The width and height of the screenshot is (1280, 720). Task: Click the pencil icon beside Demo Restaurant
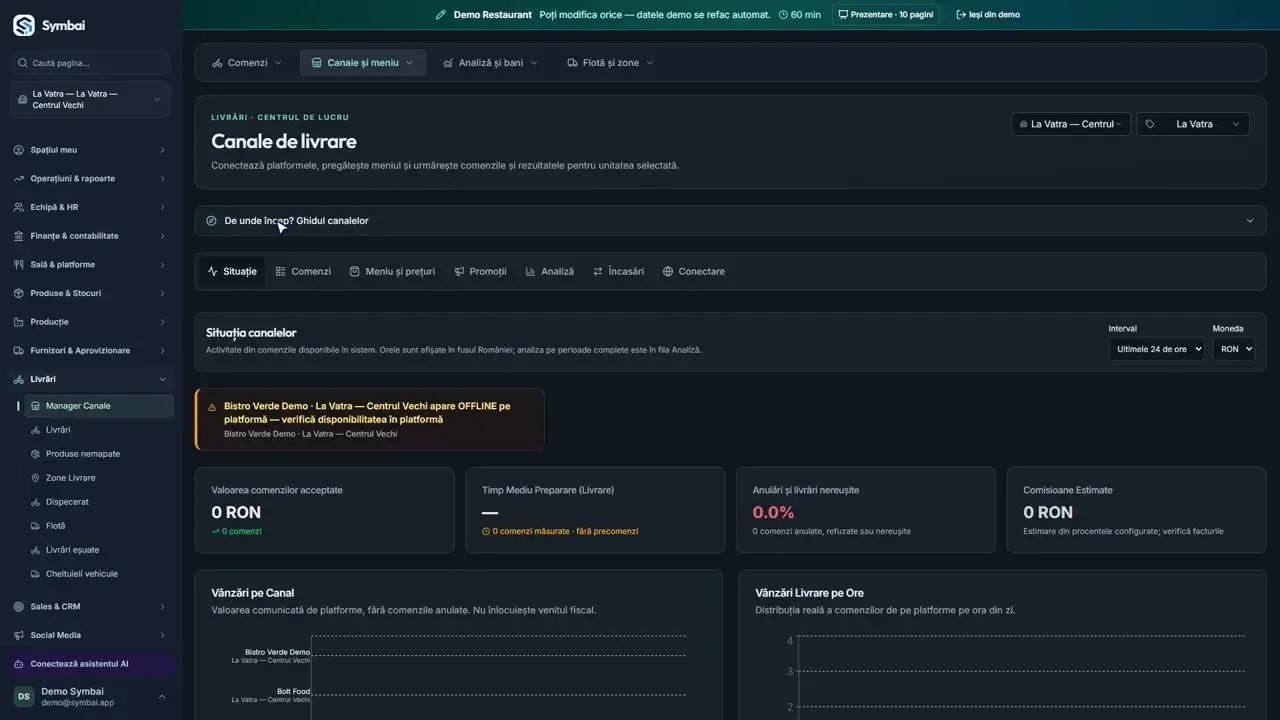pyautogui.click(x=441, y=15)
